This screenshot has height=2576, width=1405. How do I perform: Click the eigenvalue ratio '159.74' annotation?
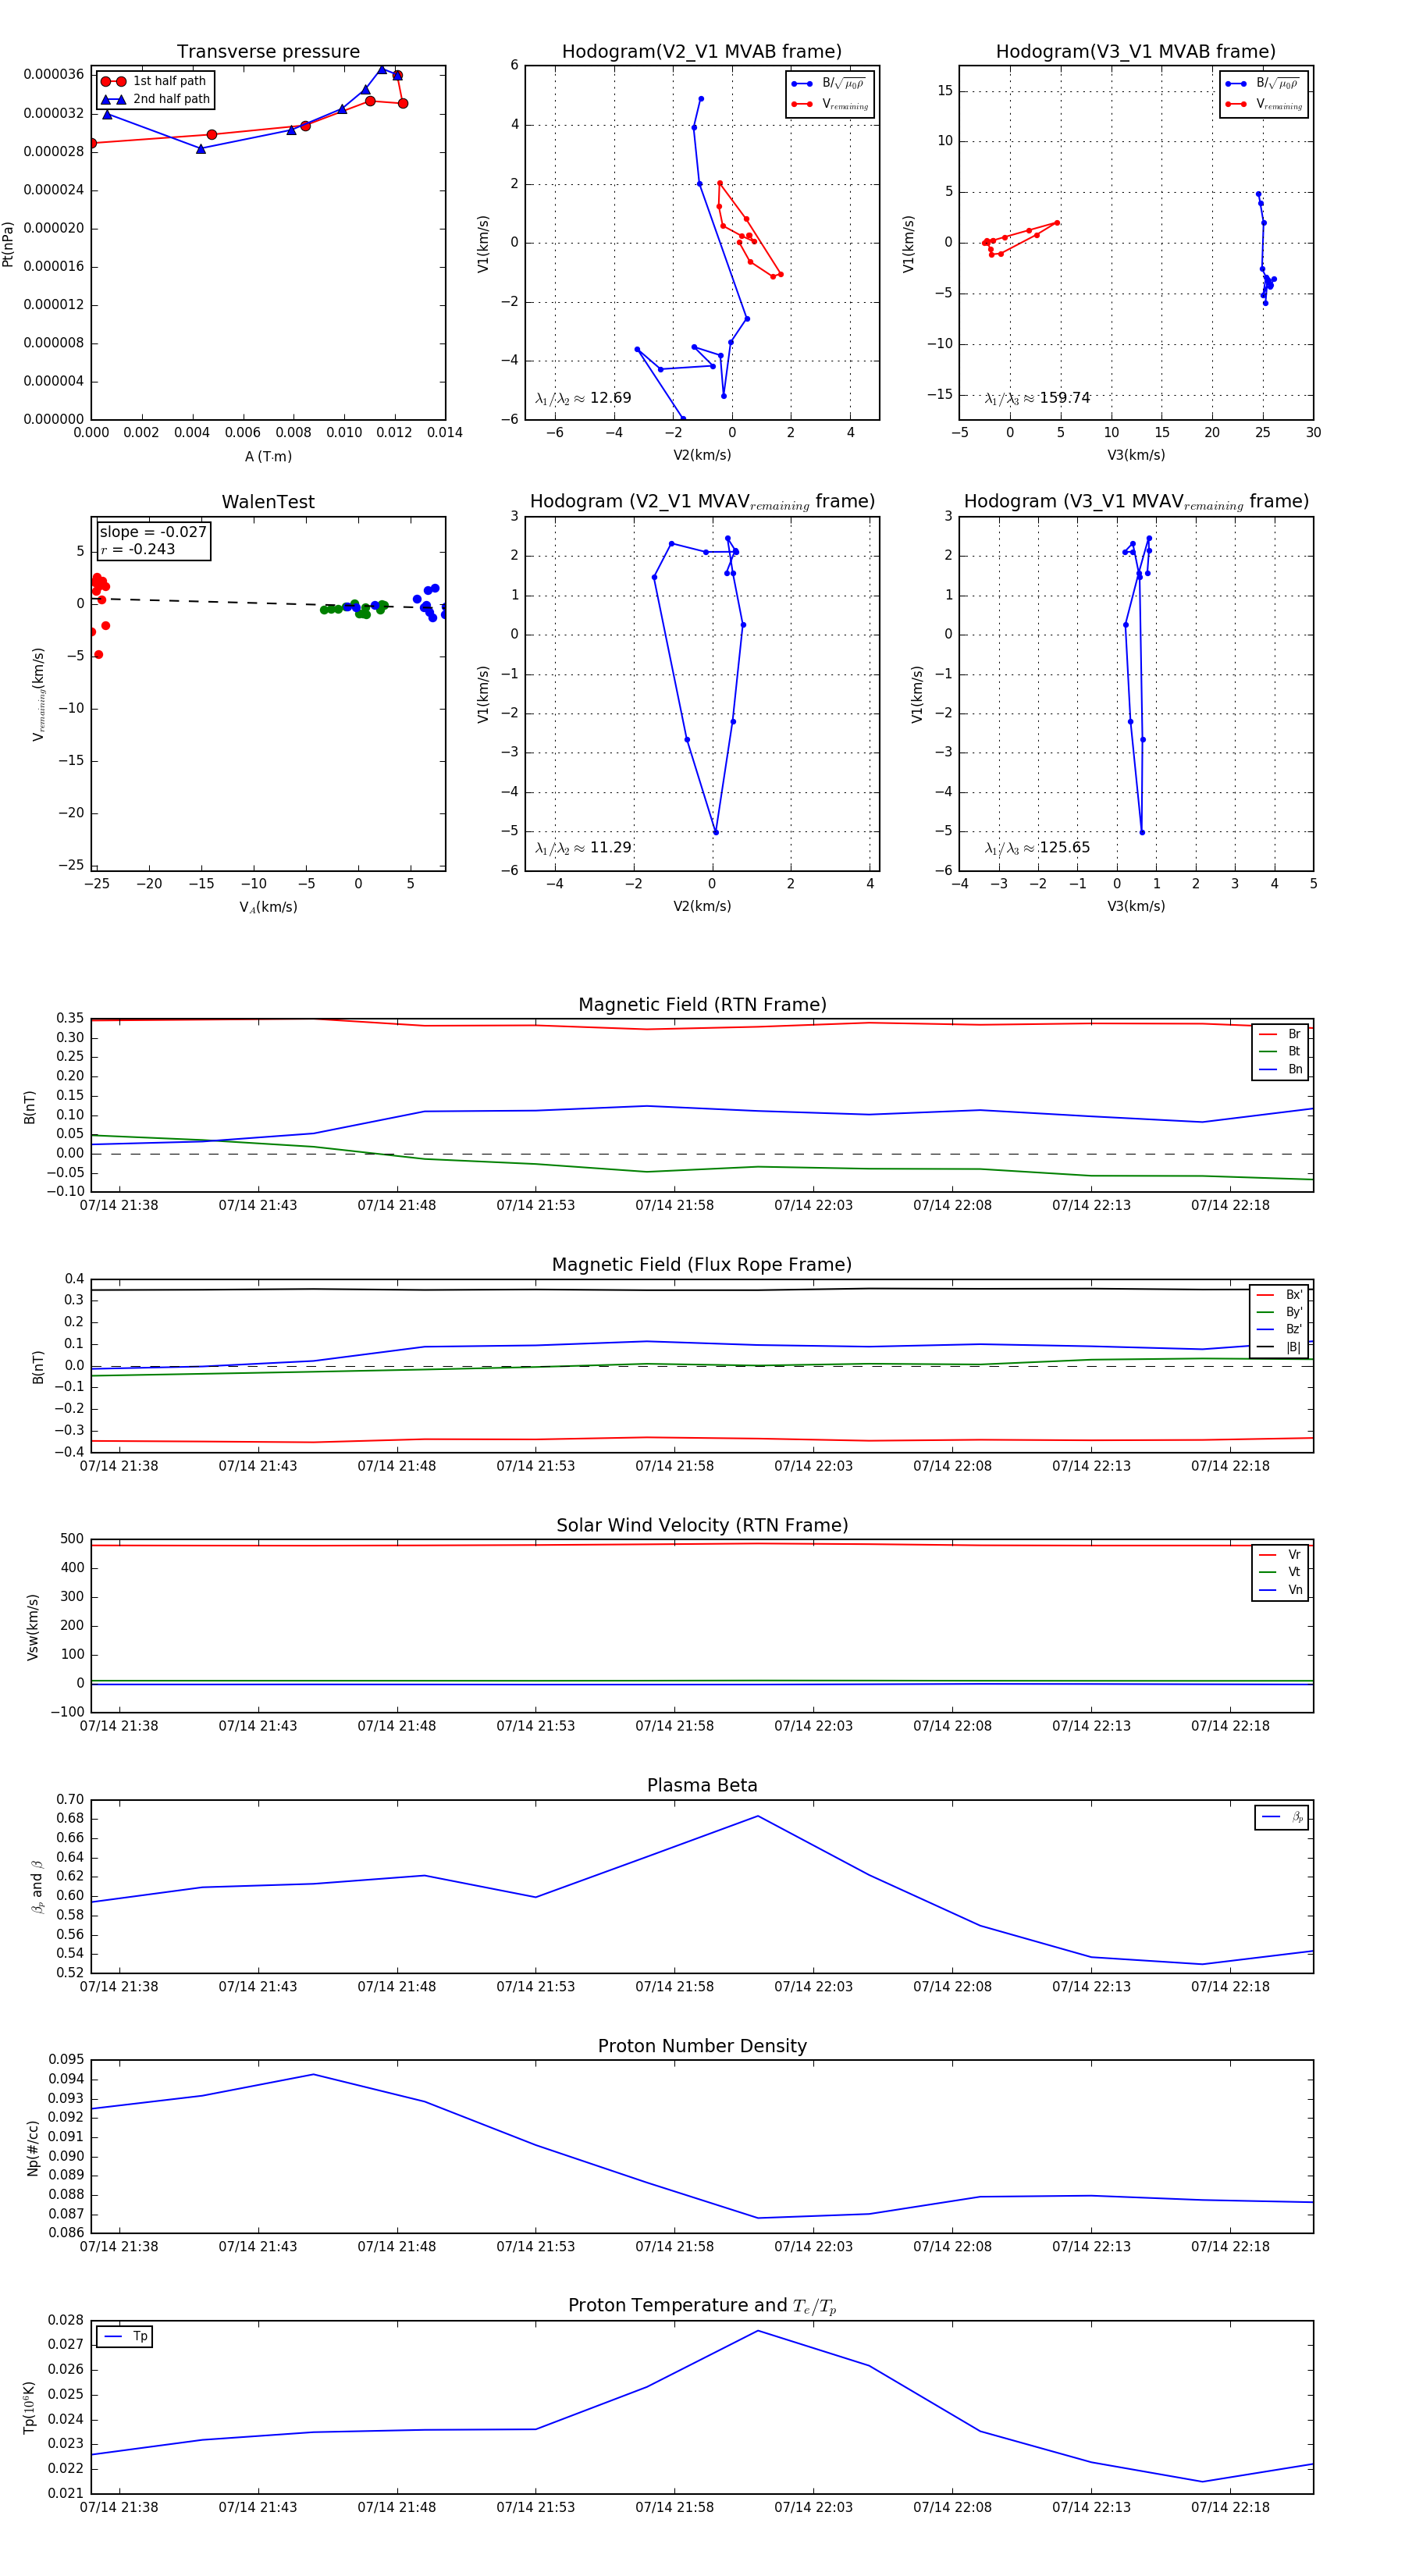point(1037,398)
